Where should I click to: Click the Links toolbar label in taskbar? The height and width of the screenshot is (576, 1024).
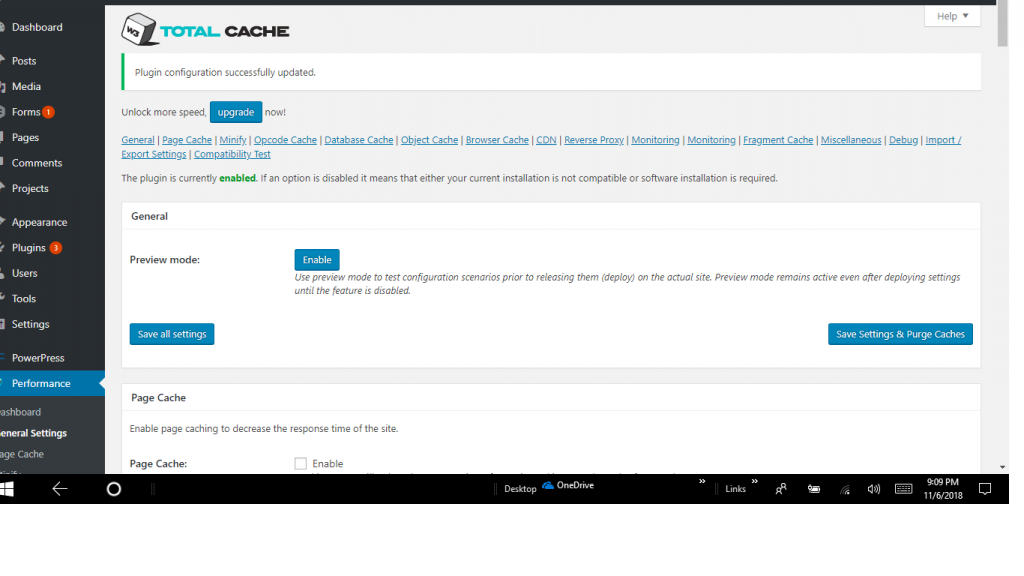tap(735, 489)
